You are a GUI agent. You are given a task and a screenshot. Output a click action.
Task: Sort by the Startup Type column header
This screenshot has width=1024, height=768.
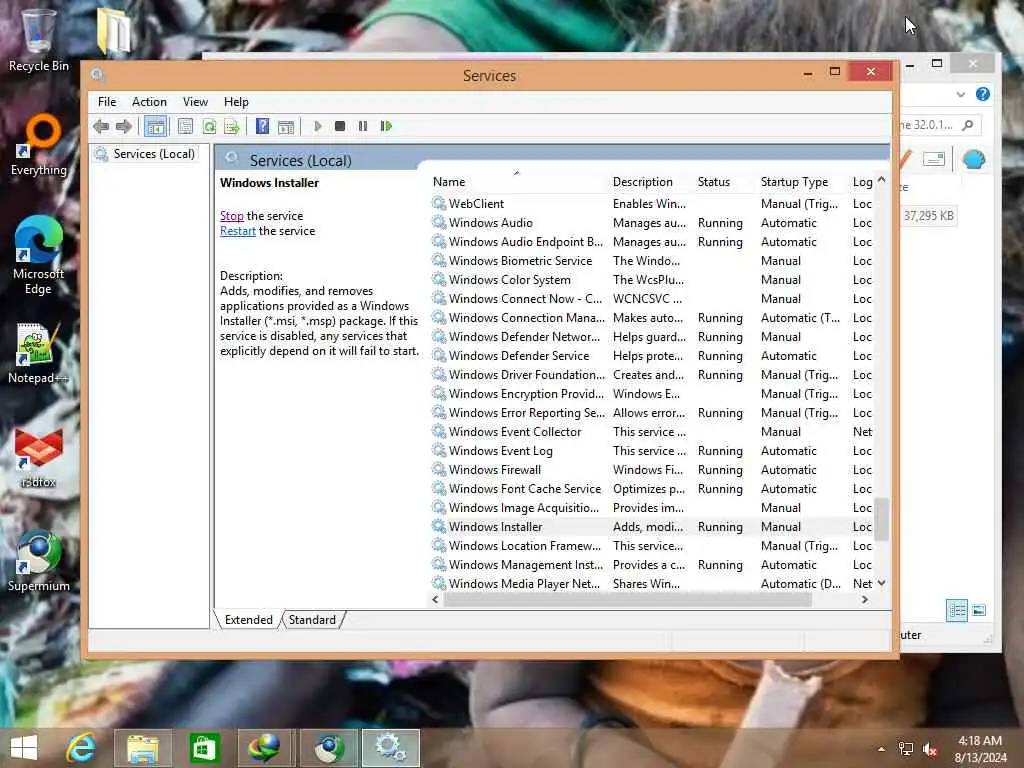tap(803, 182)
